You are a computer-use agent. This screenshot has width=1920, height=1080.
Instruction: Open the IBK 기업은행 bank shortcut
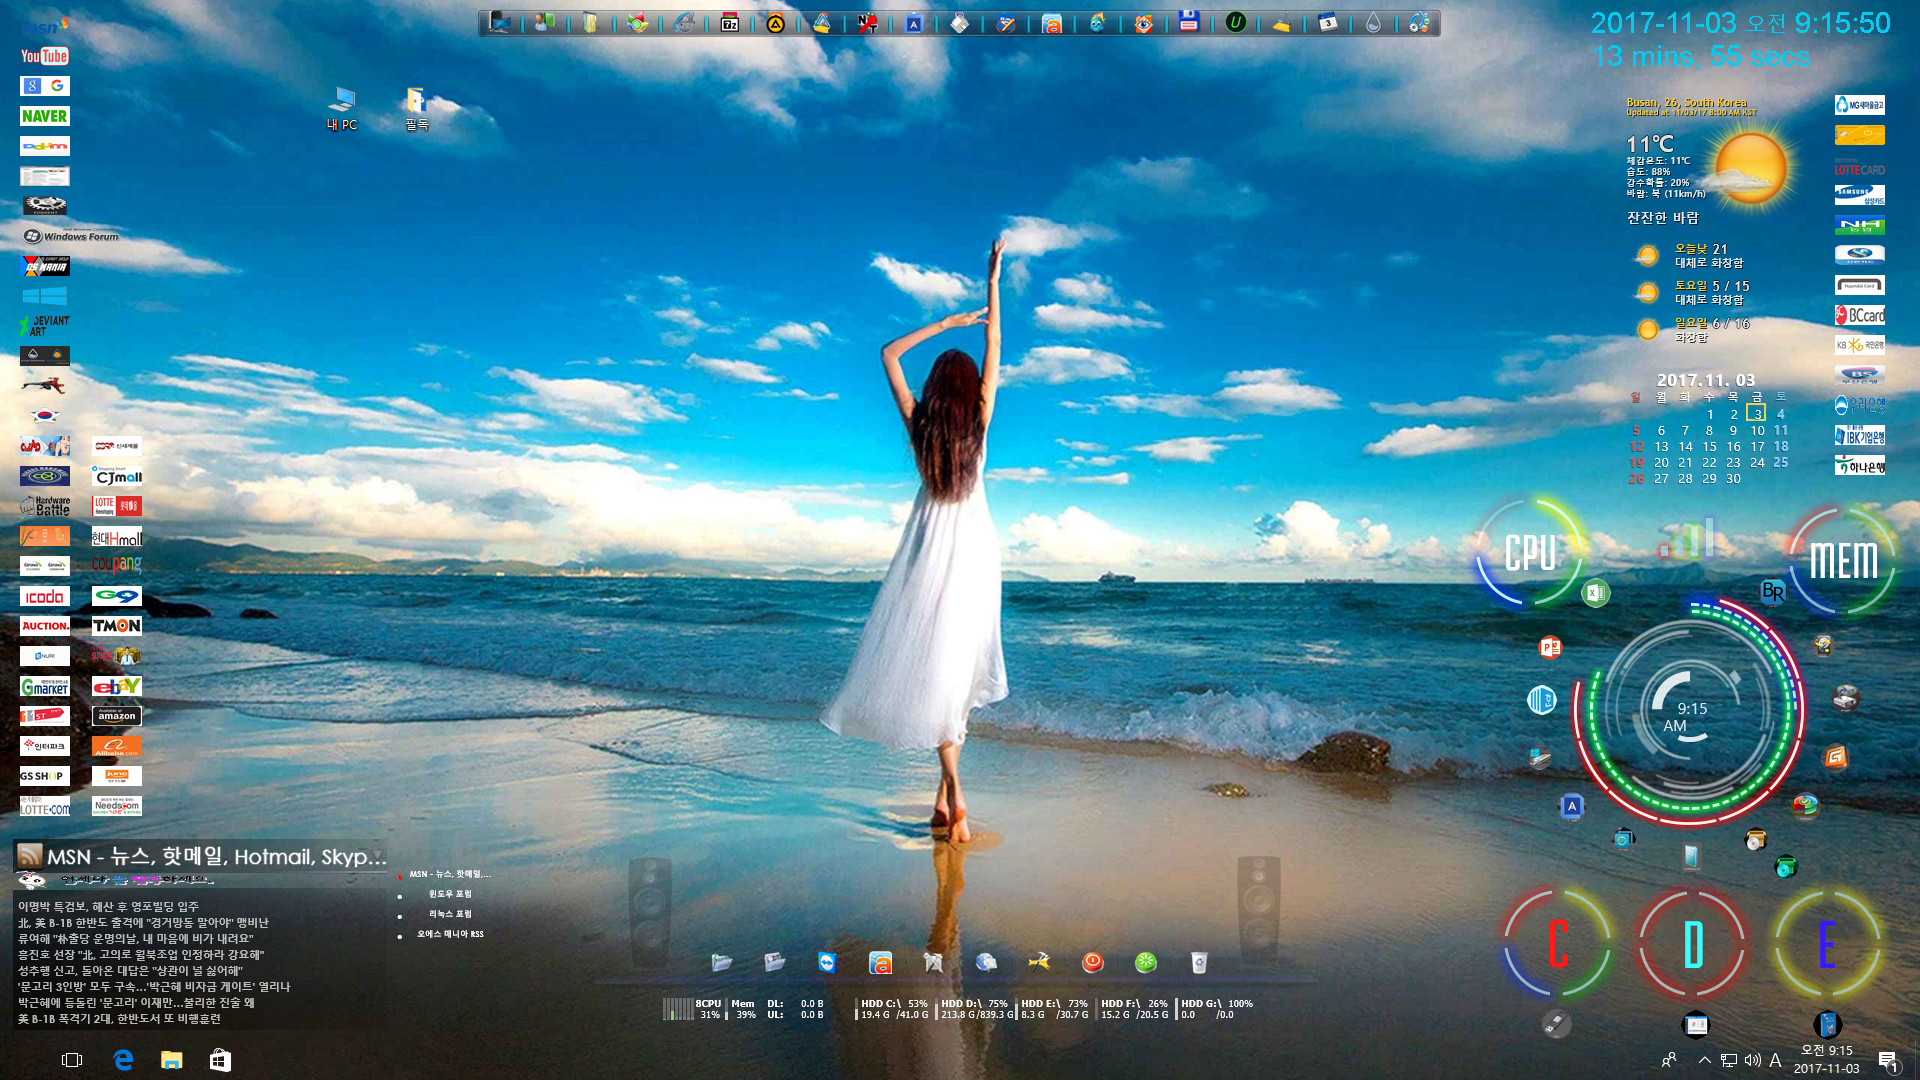[1860, 436]
